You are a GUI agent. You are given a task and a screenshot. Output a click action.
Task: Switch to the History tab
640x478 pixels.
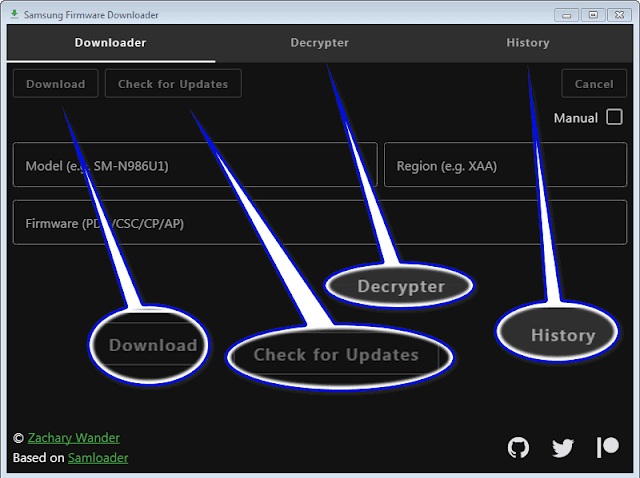pos(528,43)
